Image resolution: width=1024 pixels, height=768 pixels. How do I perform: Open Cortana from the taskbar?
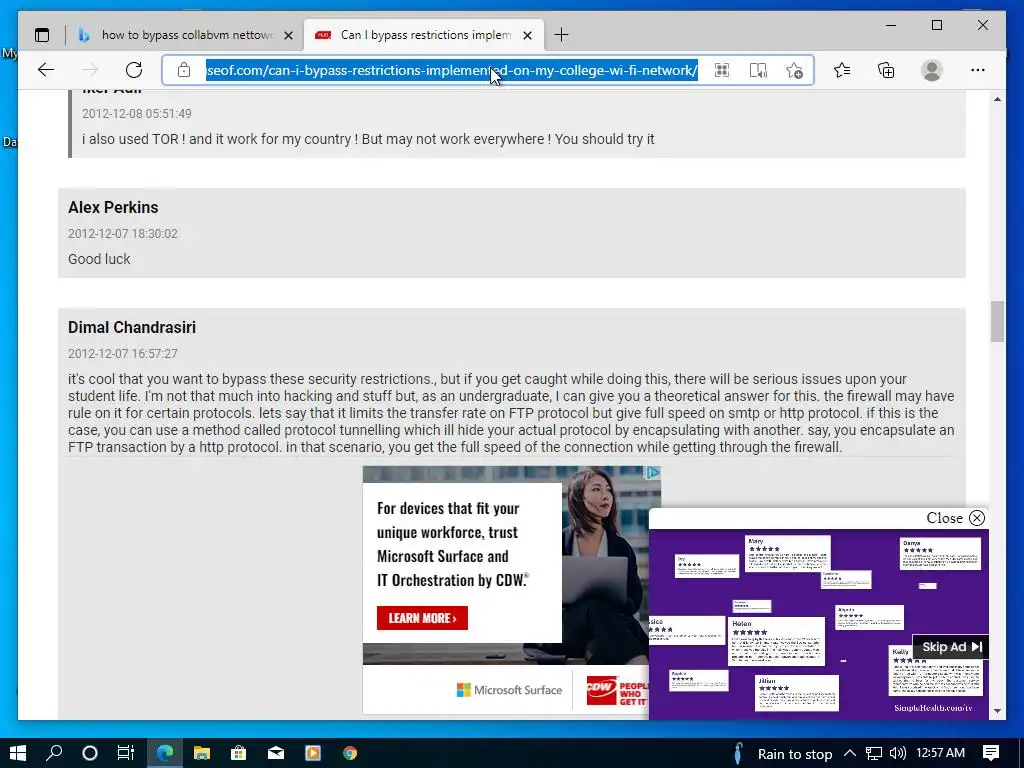[90, 753]
